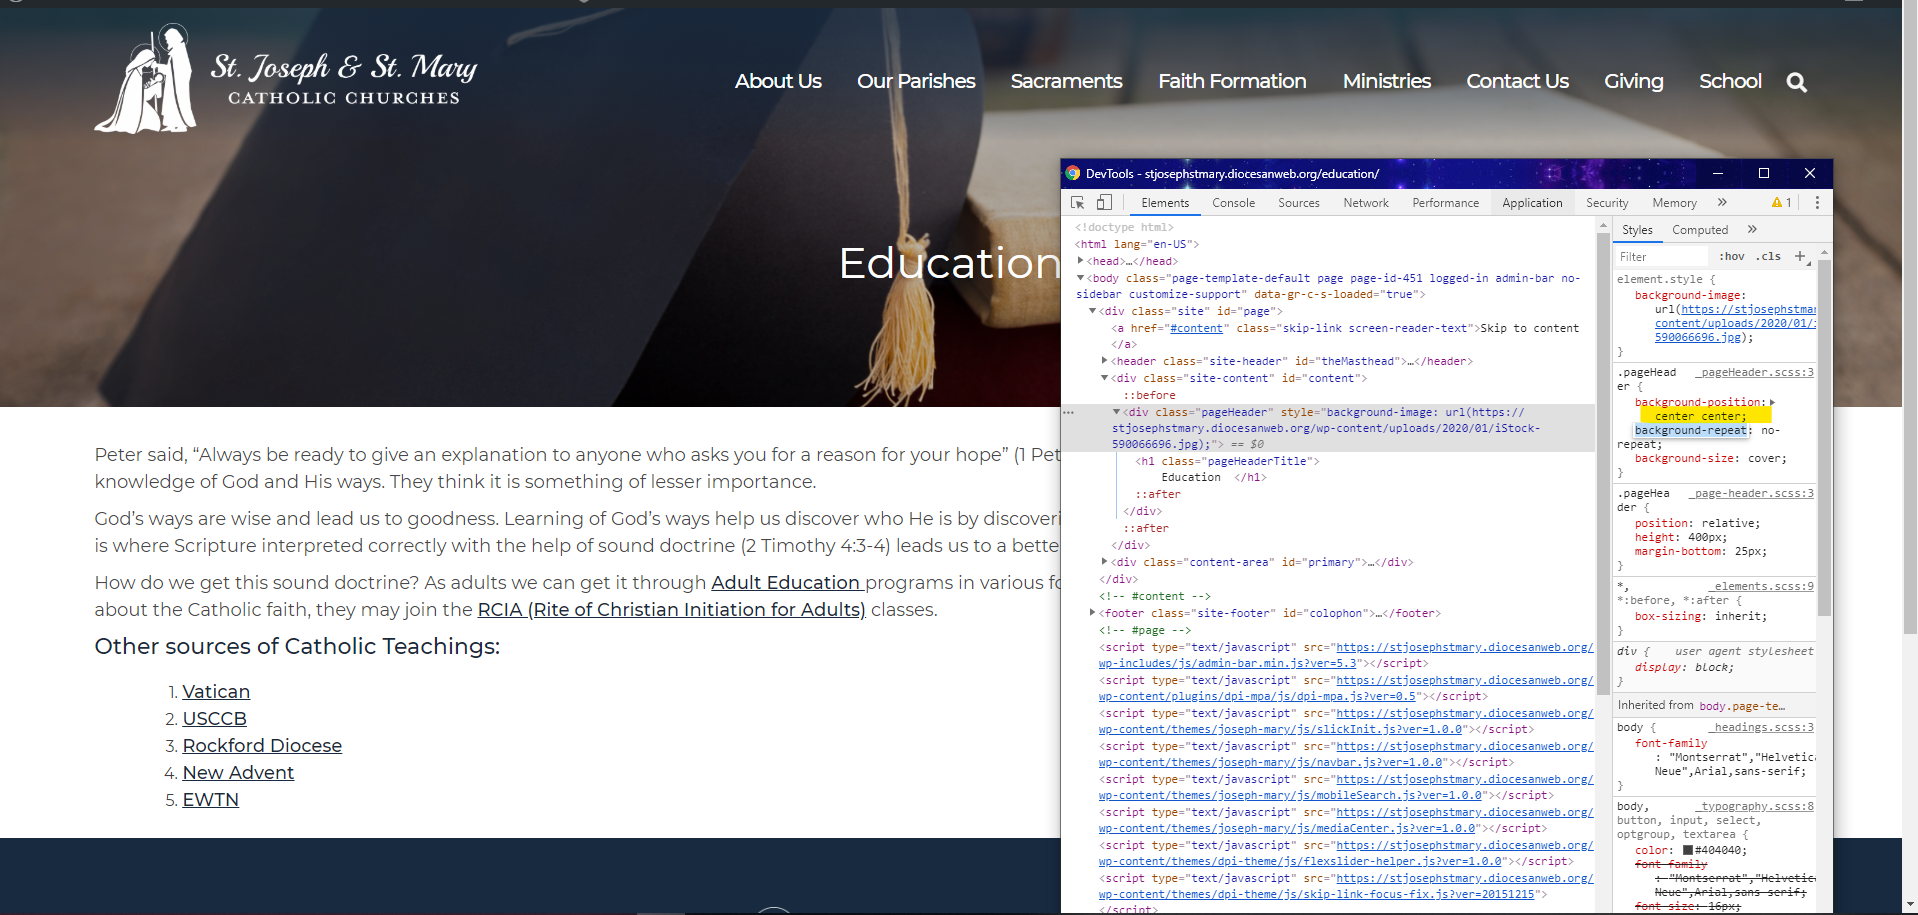Open the Rockford Diocese link

pyautogui.click(x=262, y=746)
